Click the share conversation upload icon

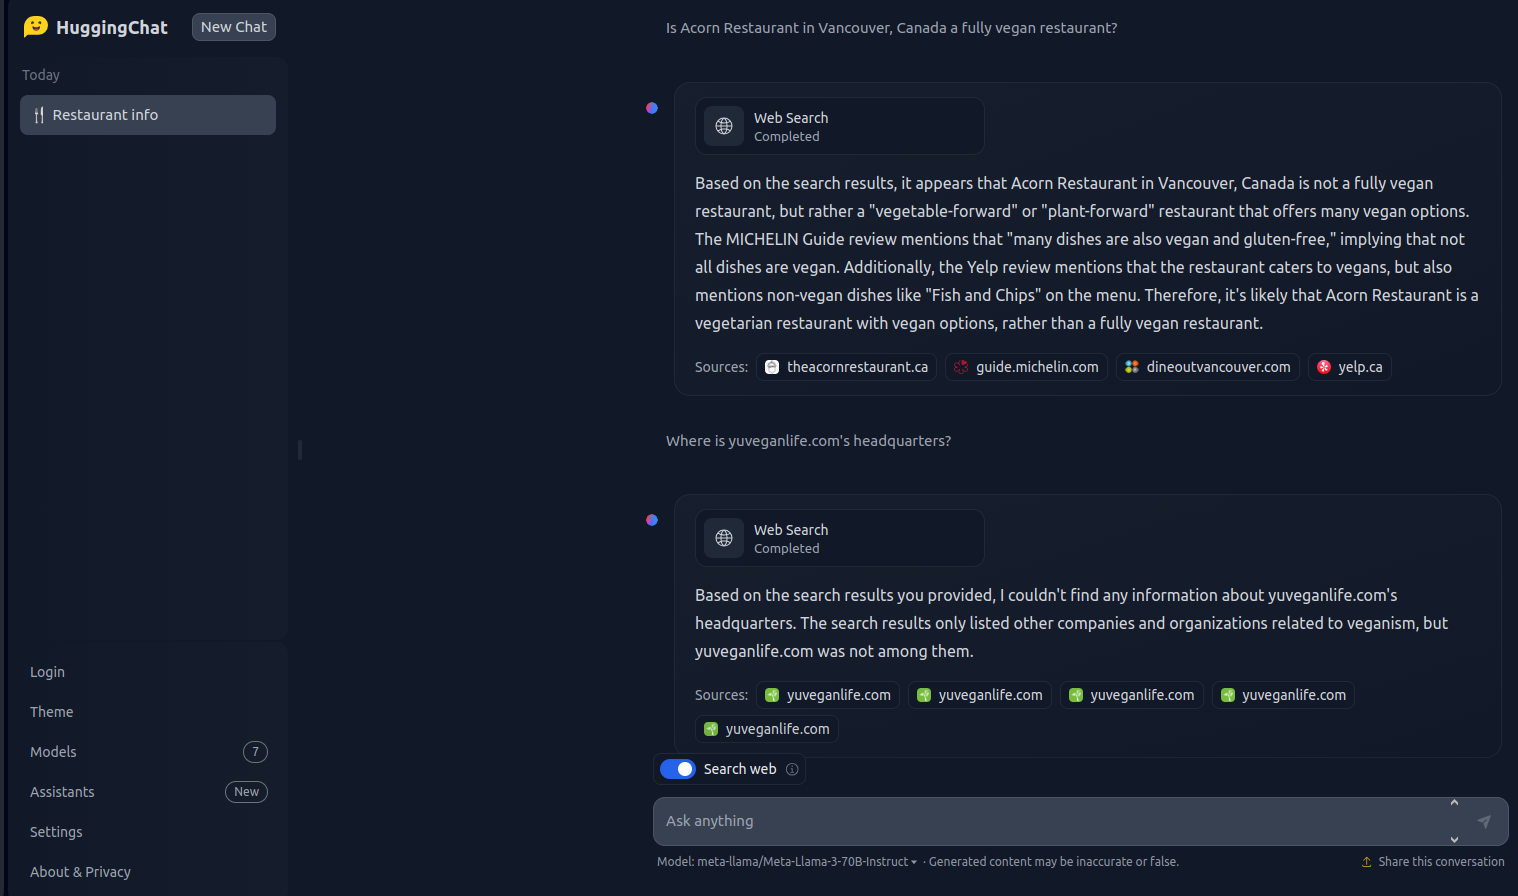pos(1366,862)
